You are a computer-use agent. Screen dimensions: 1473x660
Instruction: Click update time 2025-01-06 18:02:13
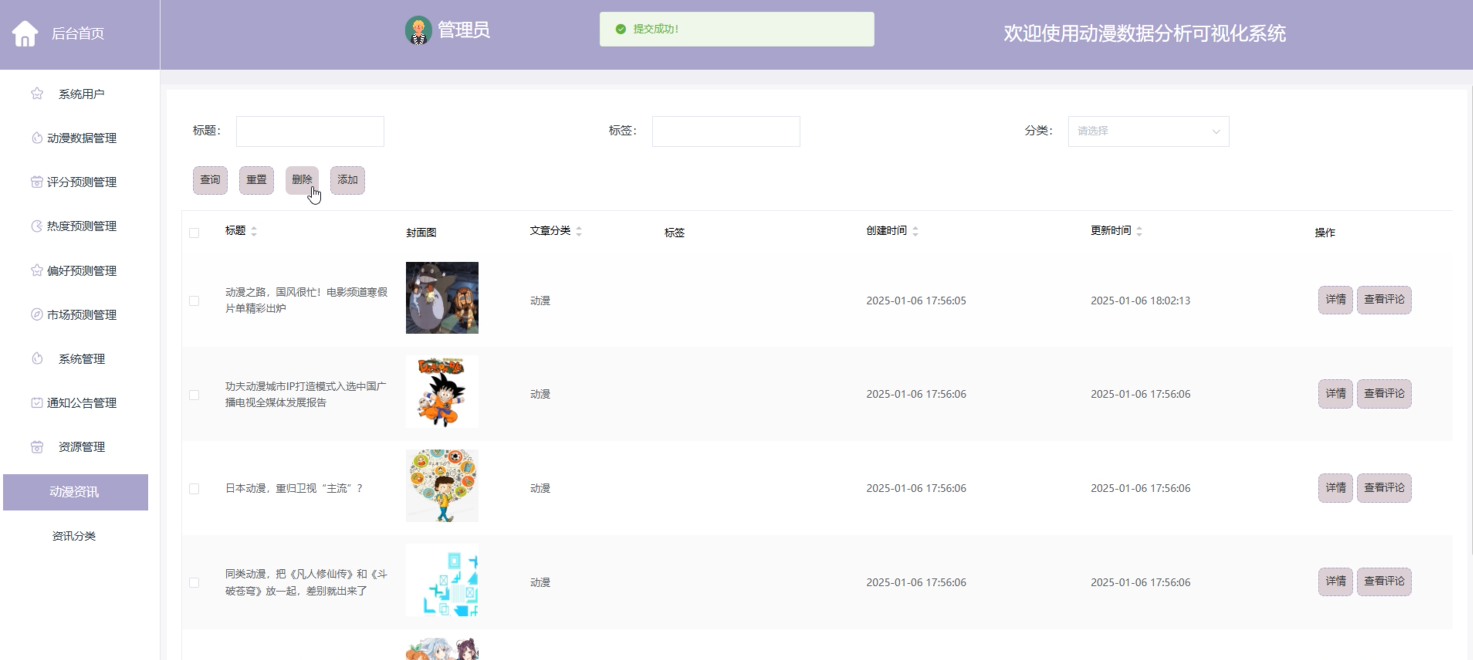pos(1140,300)
